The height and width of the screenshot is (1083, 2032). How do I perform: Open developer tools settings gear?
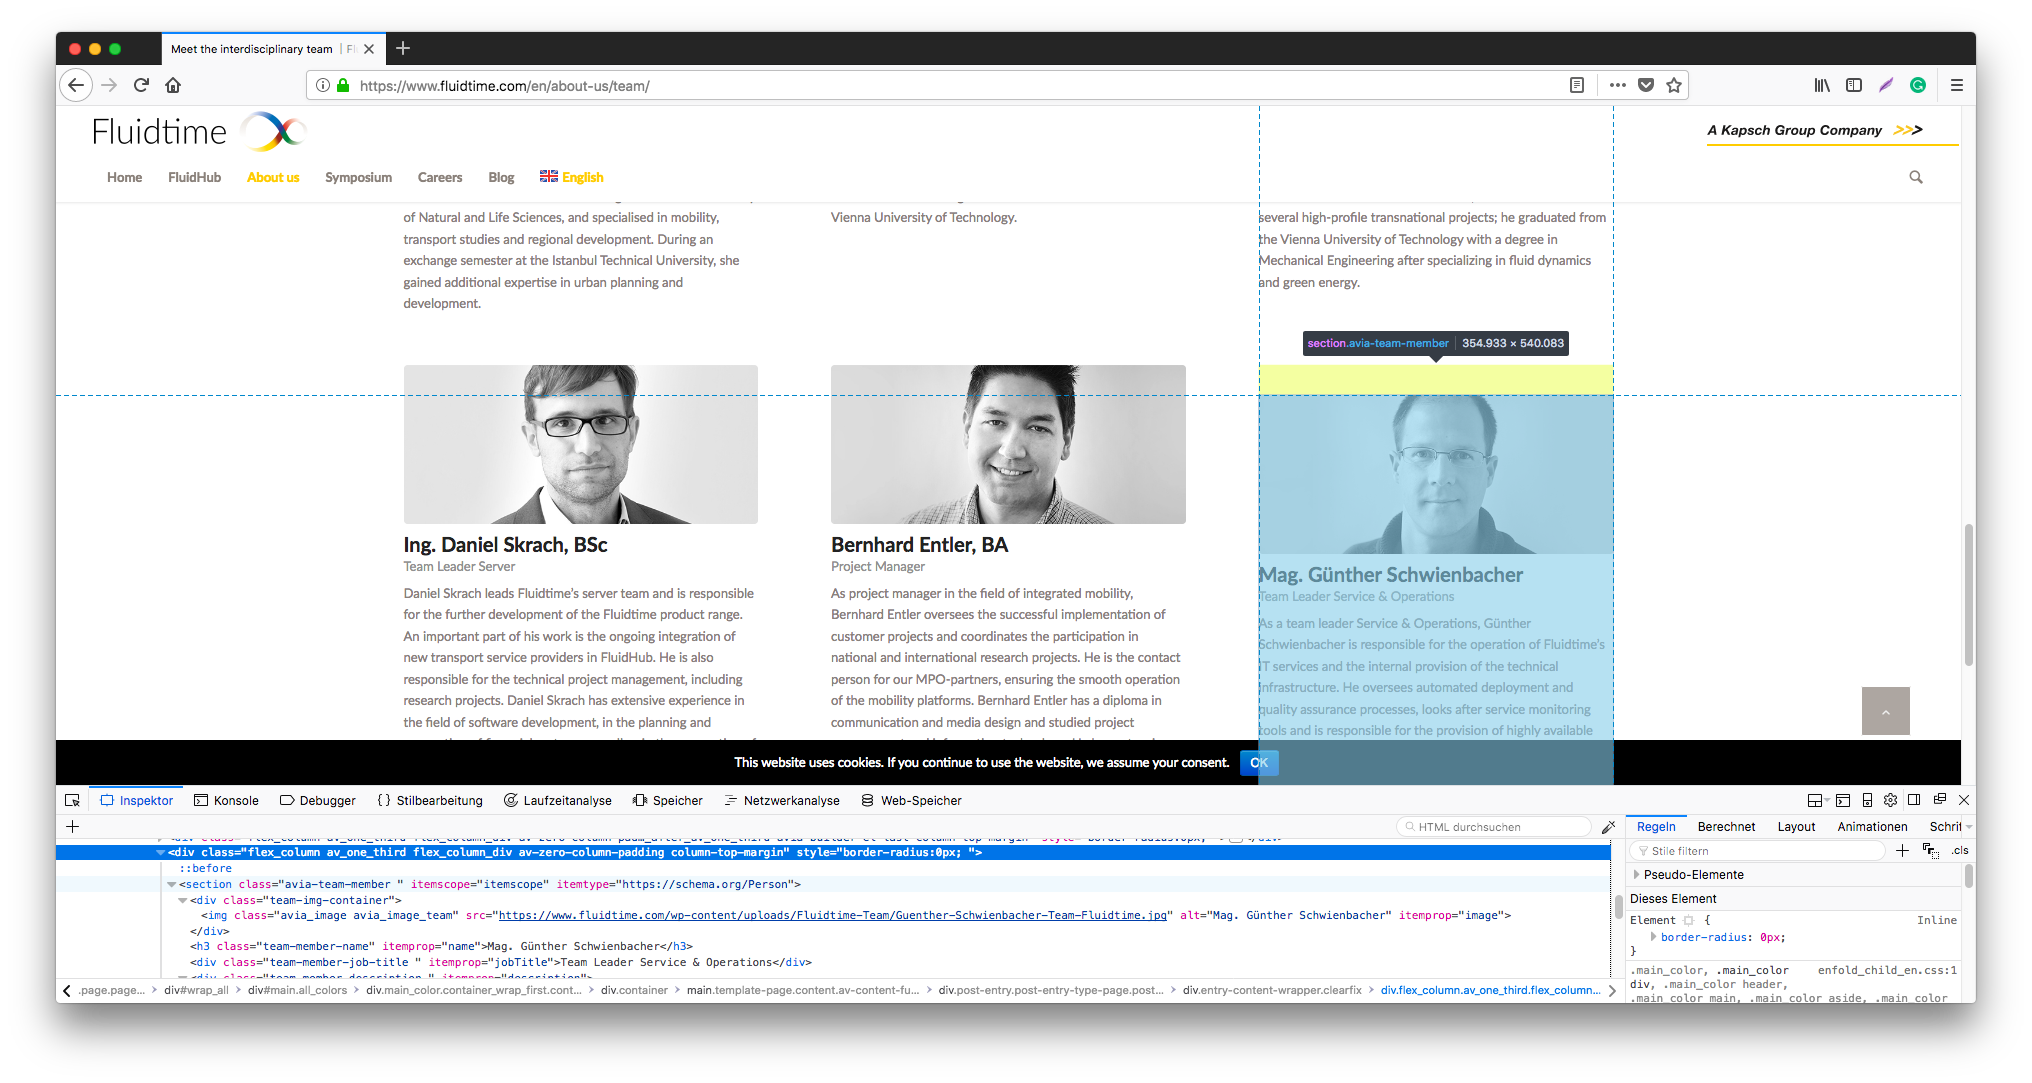1890,800
